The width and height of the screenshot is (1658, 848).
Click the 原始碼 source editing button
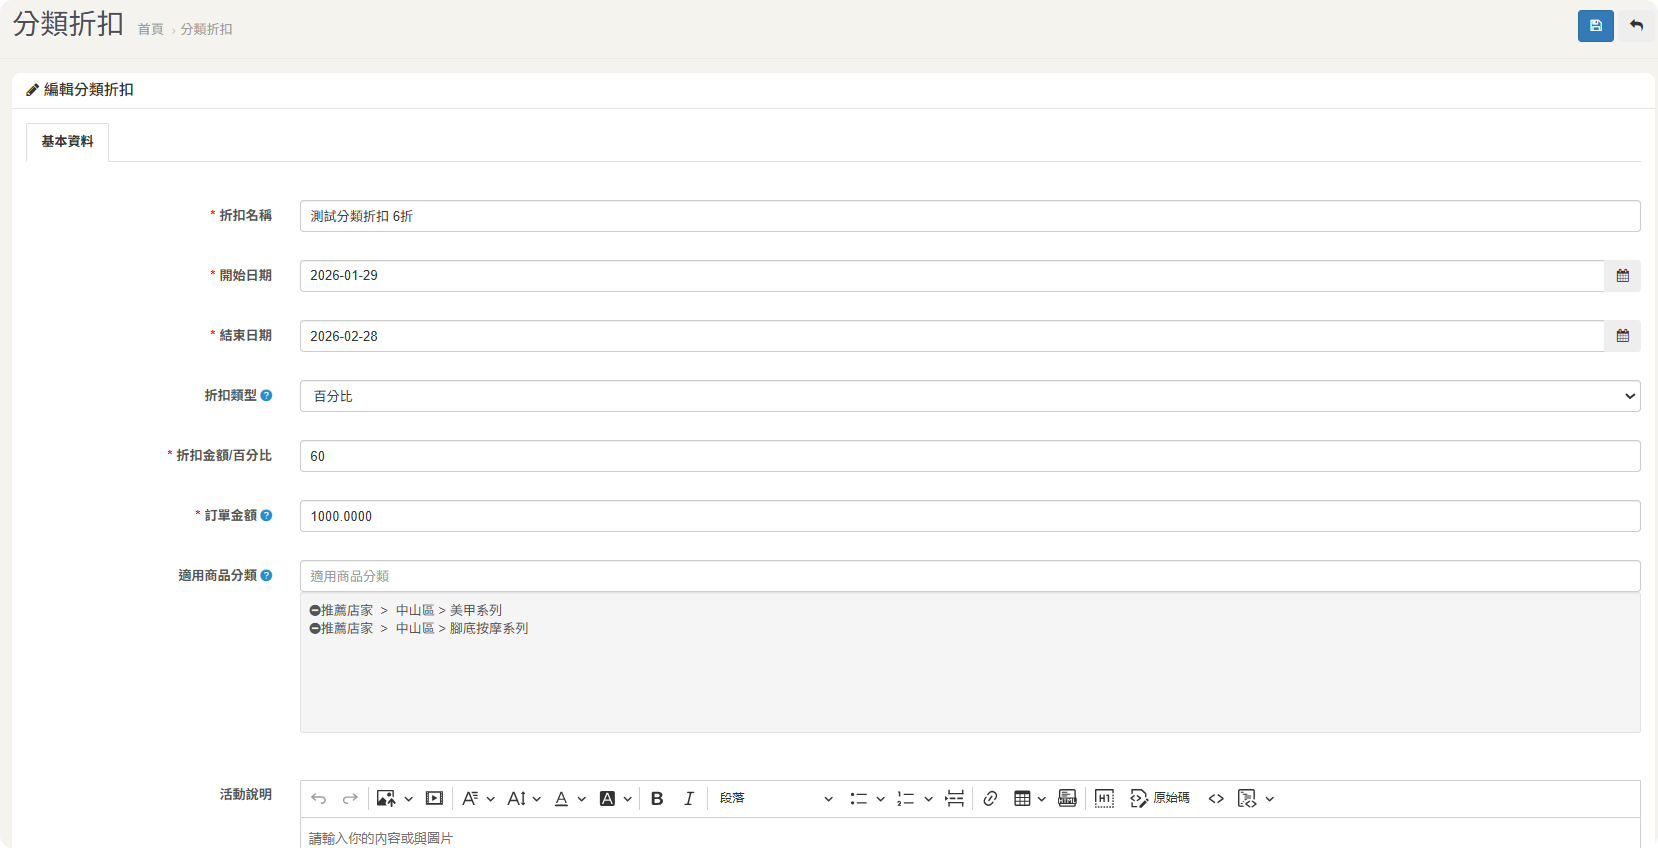tap(1160, 798)
